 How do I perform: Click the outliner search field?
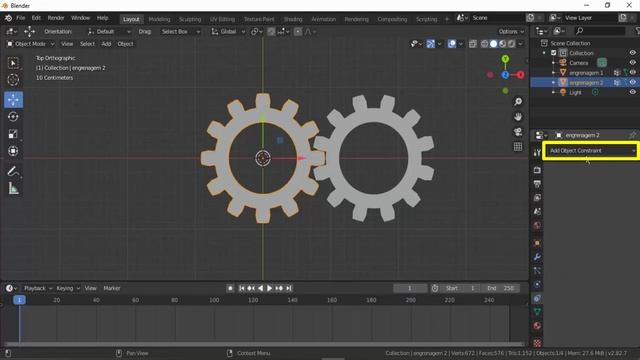point(599,31)
